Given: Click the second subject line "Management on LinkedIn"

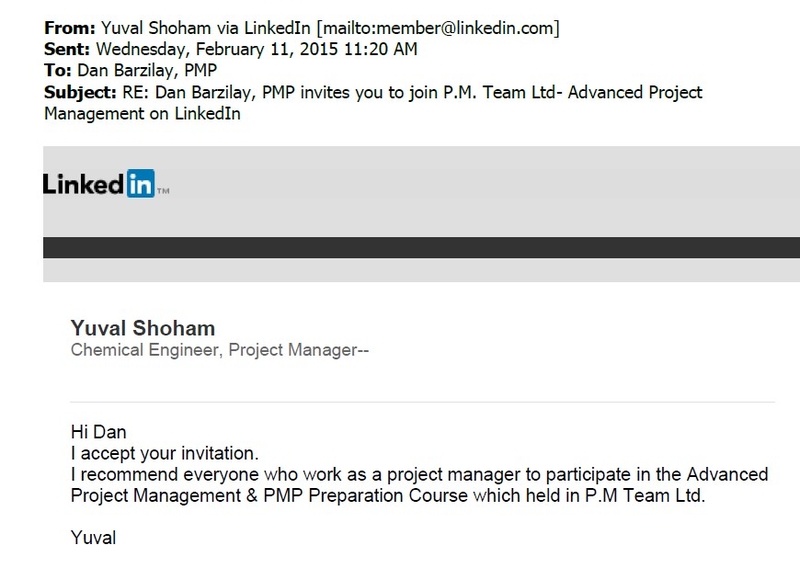Looking at the screenshot, I should 142,113.
